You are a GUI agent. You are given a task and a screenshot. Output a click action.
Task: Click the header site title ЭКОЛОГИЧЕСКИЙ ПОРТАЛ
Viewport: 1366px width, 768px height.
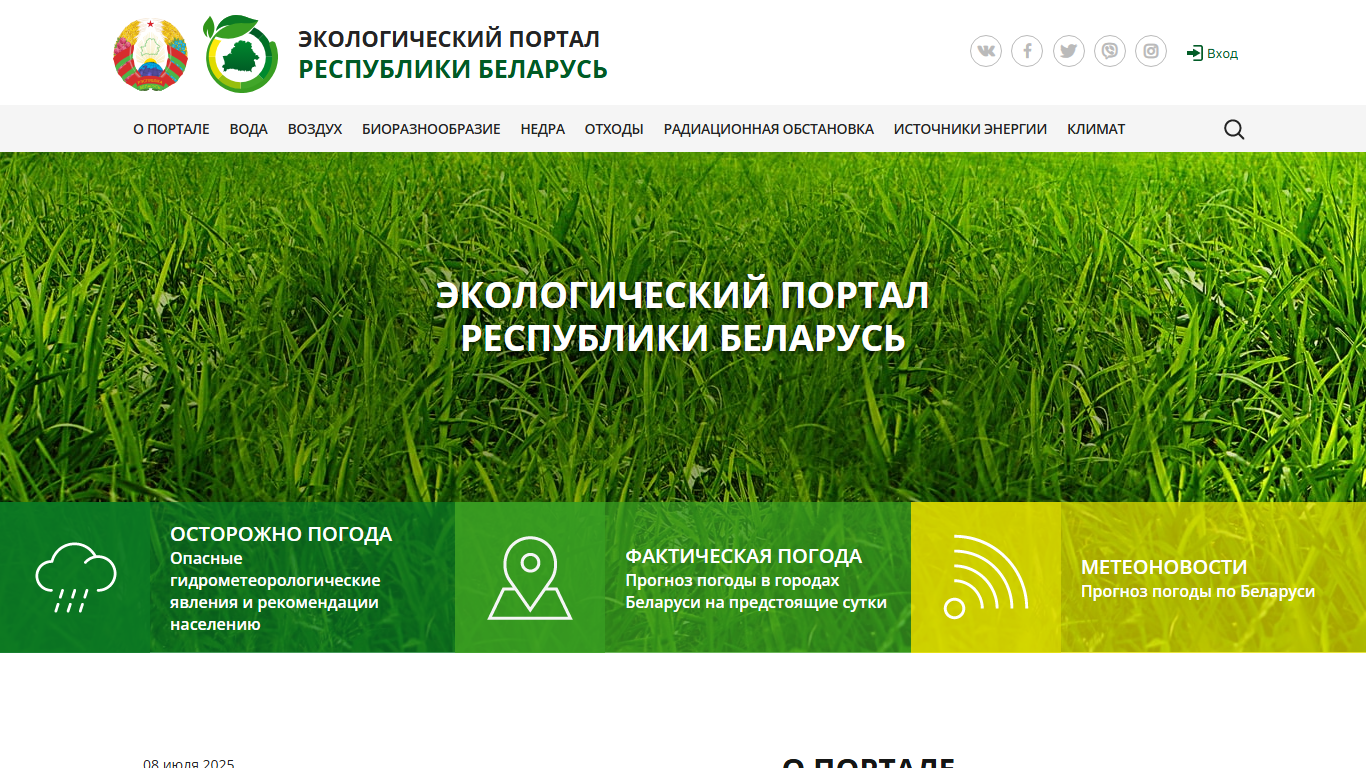tap(449, 39)
